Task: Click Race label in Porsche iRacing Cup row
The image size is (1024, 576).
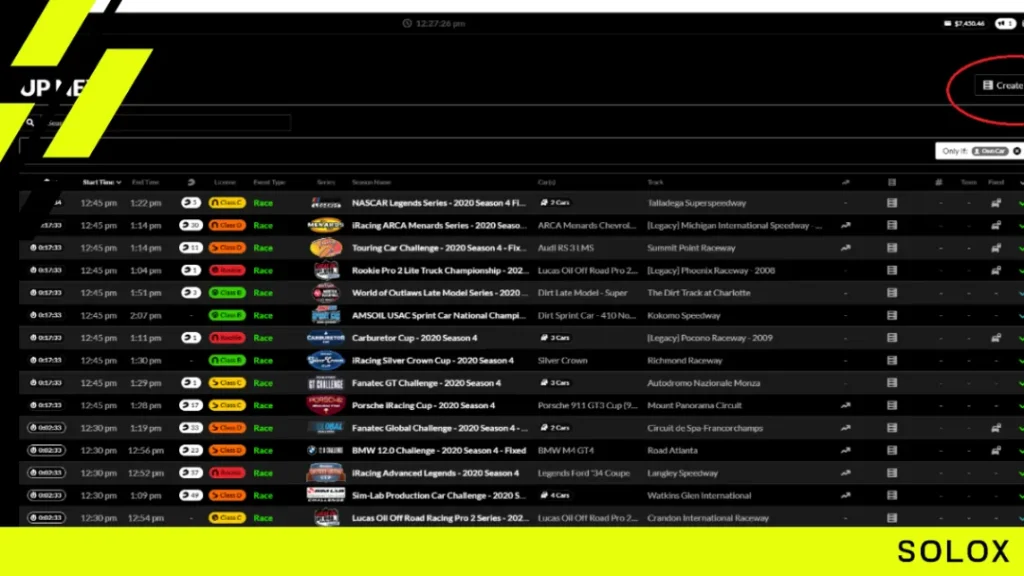Action: [263, 406]
